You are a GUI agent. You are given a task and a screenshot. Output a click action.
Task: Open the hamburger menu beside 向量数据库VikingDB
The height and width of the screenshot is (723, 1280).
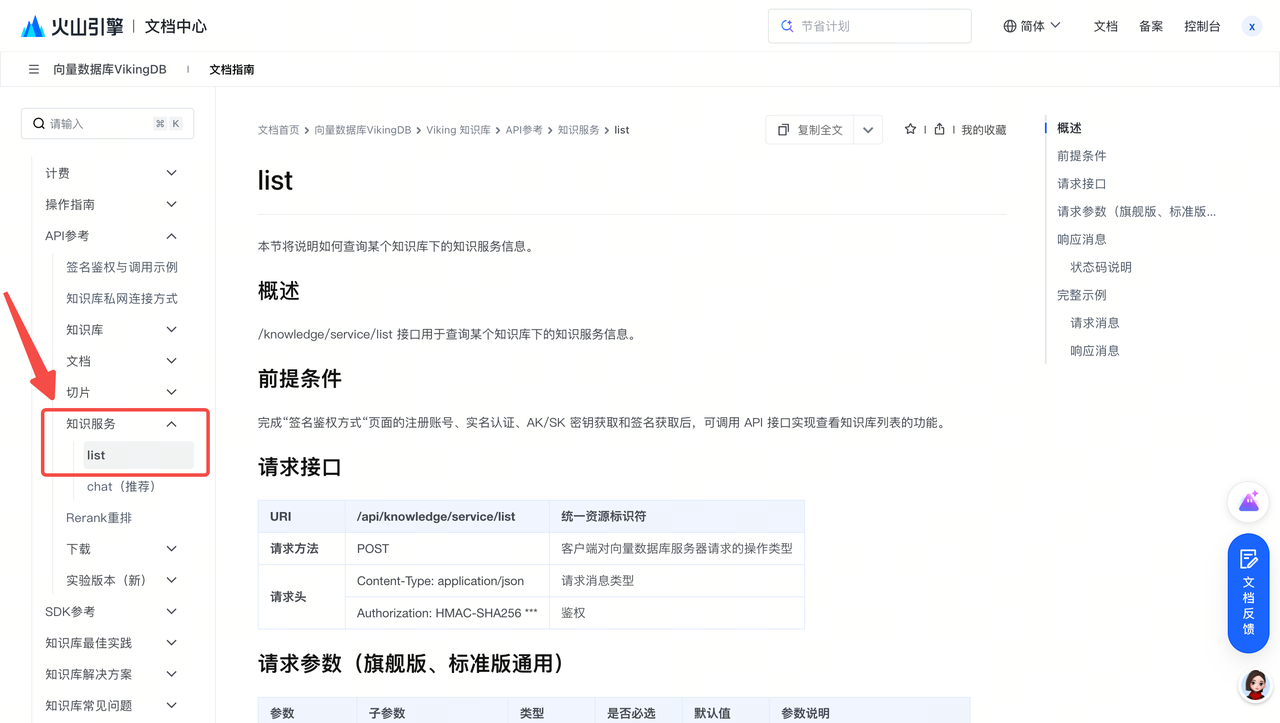[x=34, y=70]
